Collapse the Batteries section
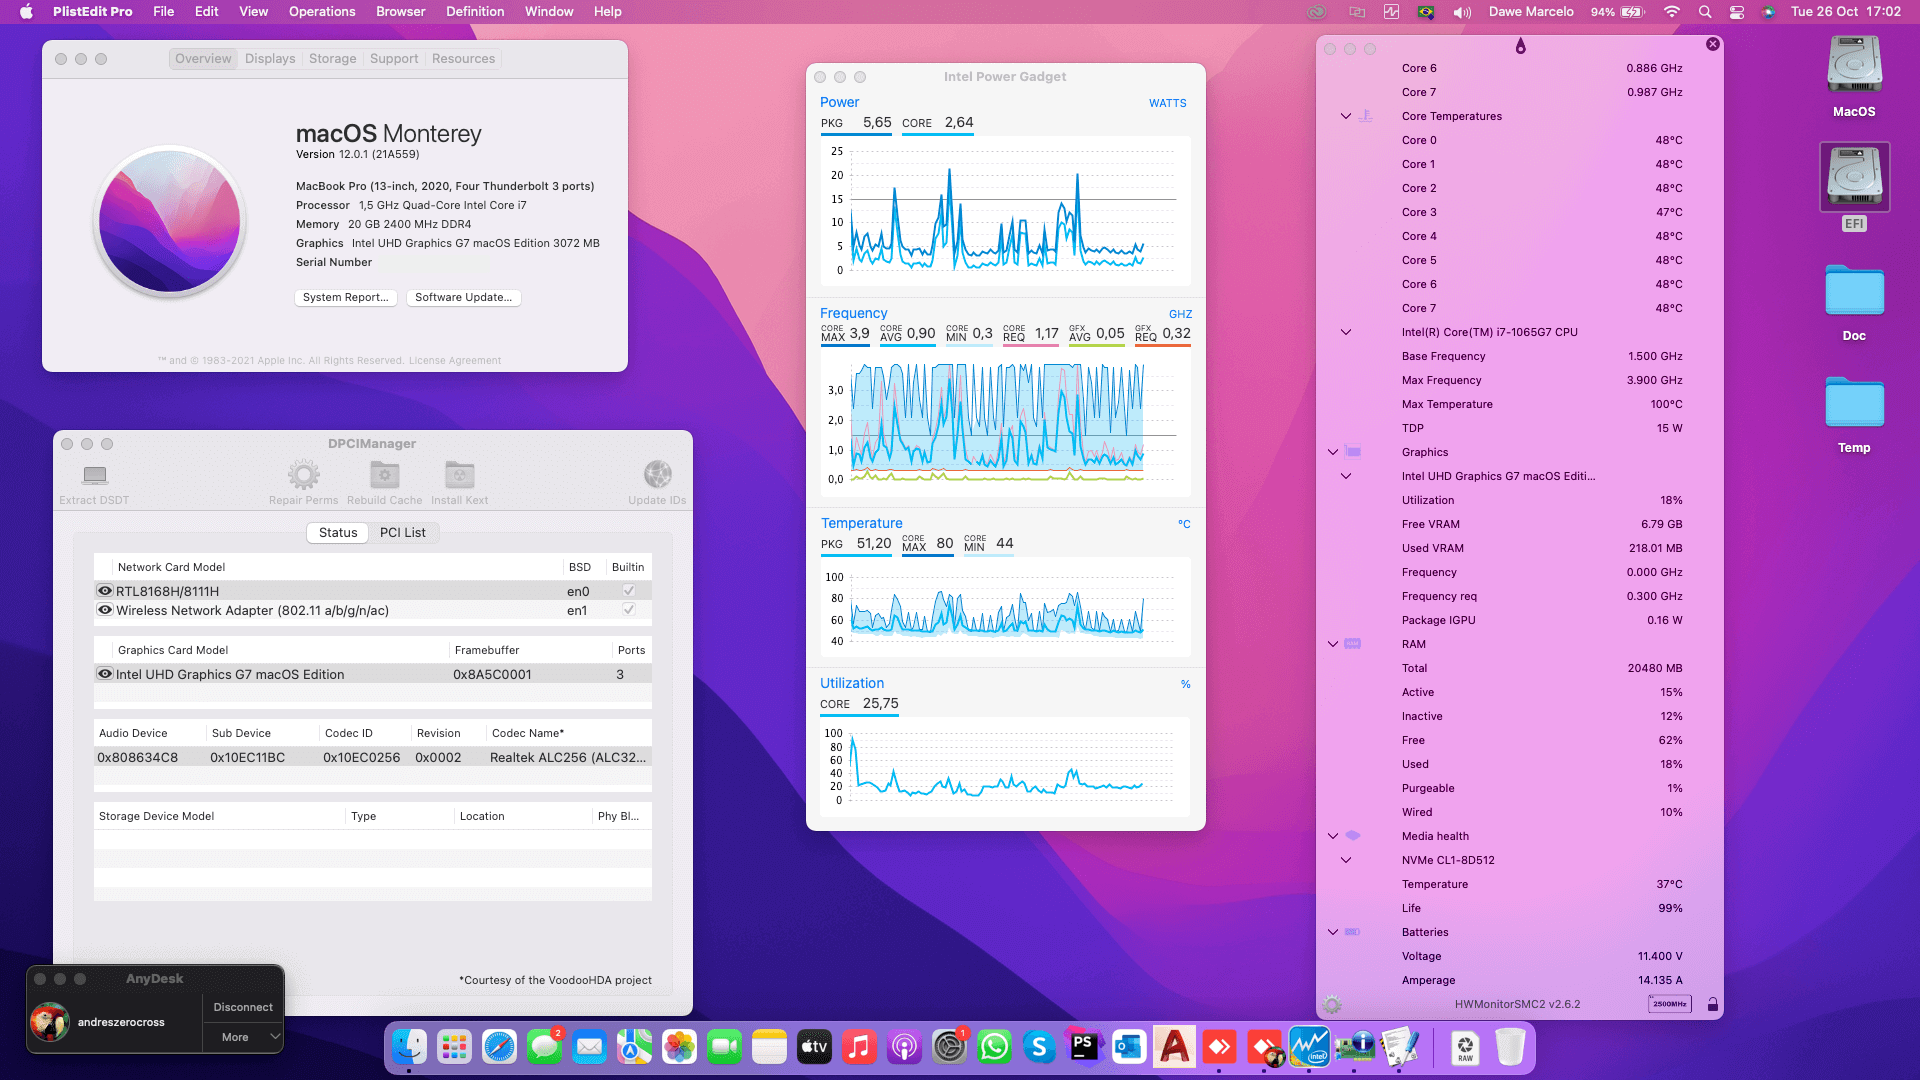Viewport: 1920px width, 1080px height. (1333, 932)
